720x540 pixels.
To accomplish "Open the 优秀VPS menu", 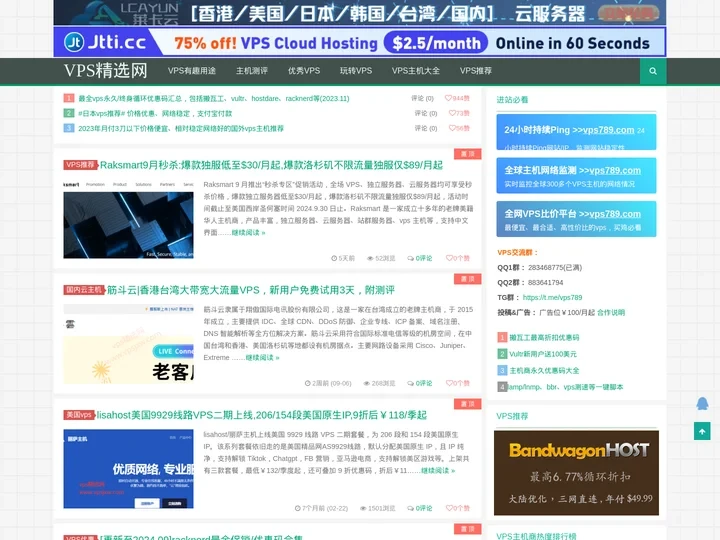I will [304, 71].
